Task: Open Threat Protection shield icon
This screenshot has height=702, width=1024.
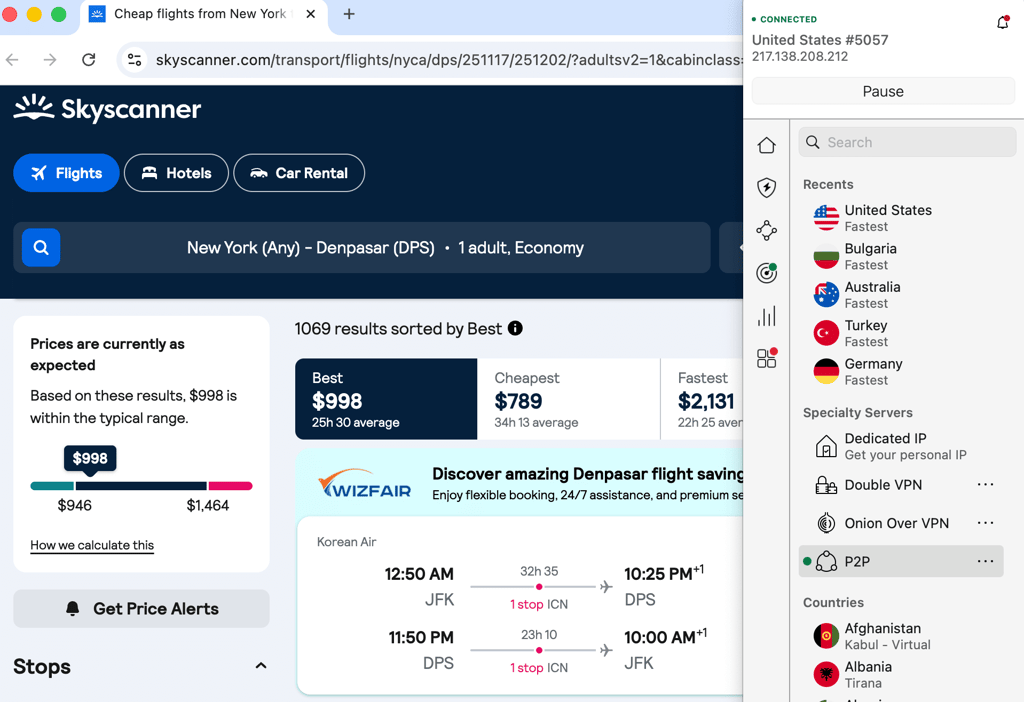Action: [x=767, y=187]
